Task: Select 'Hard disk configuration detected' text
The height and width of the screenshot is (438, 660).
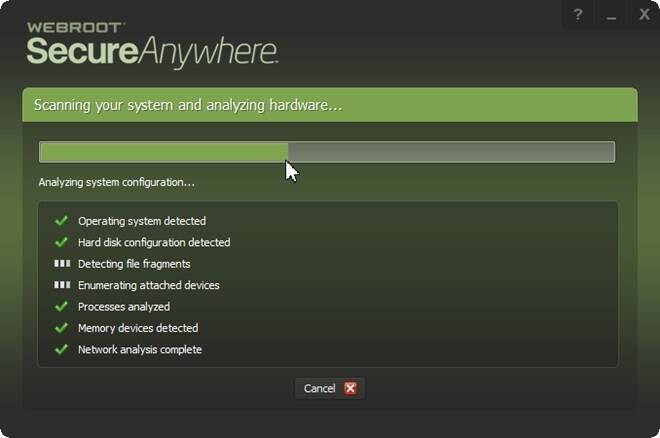Action: coord(154,242)
